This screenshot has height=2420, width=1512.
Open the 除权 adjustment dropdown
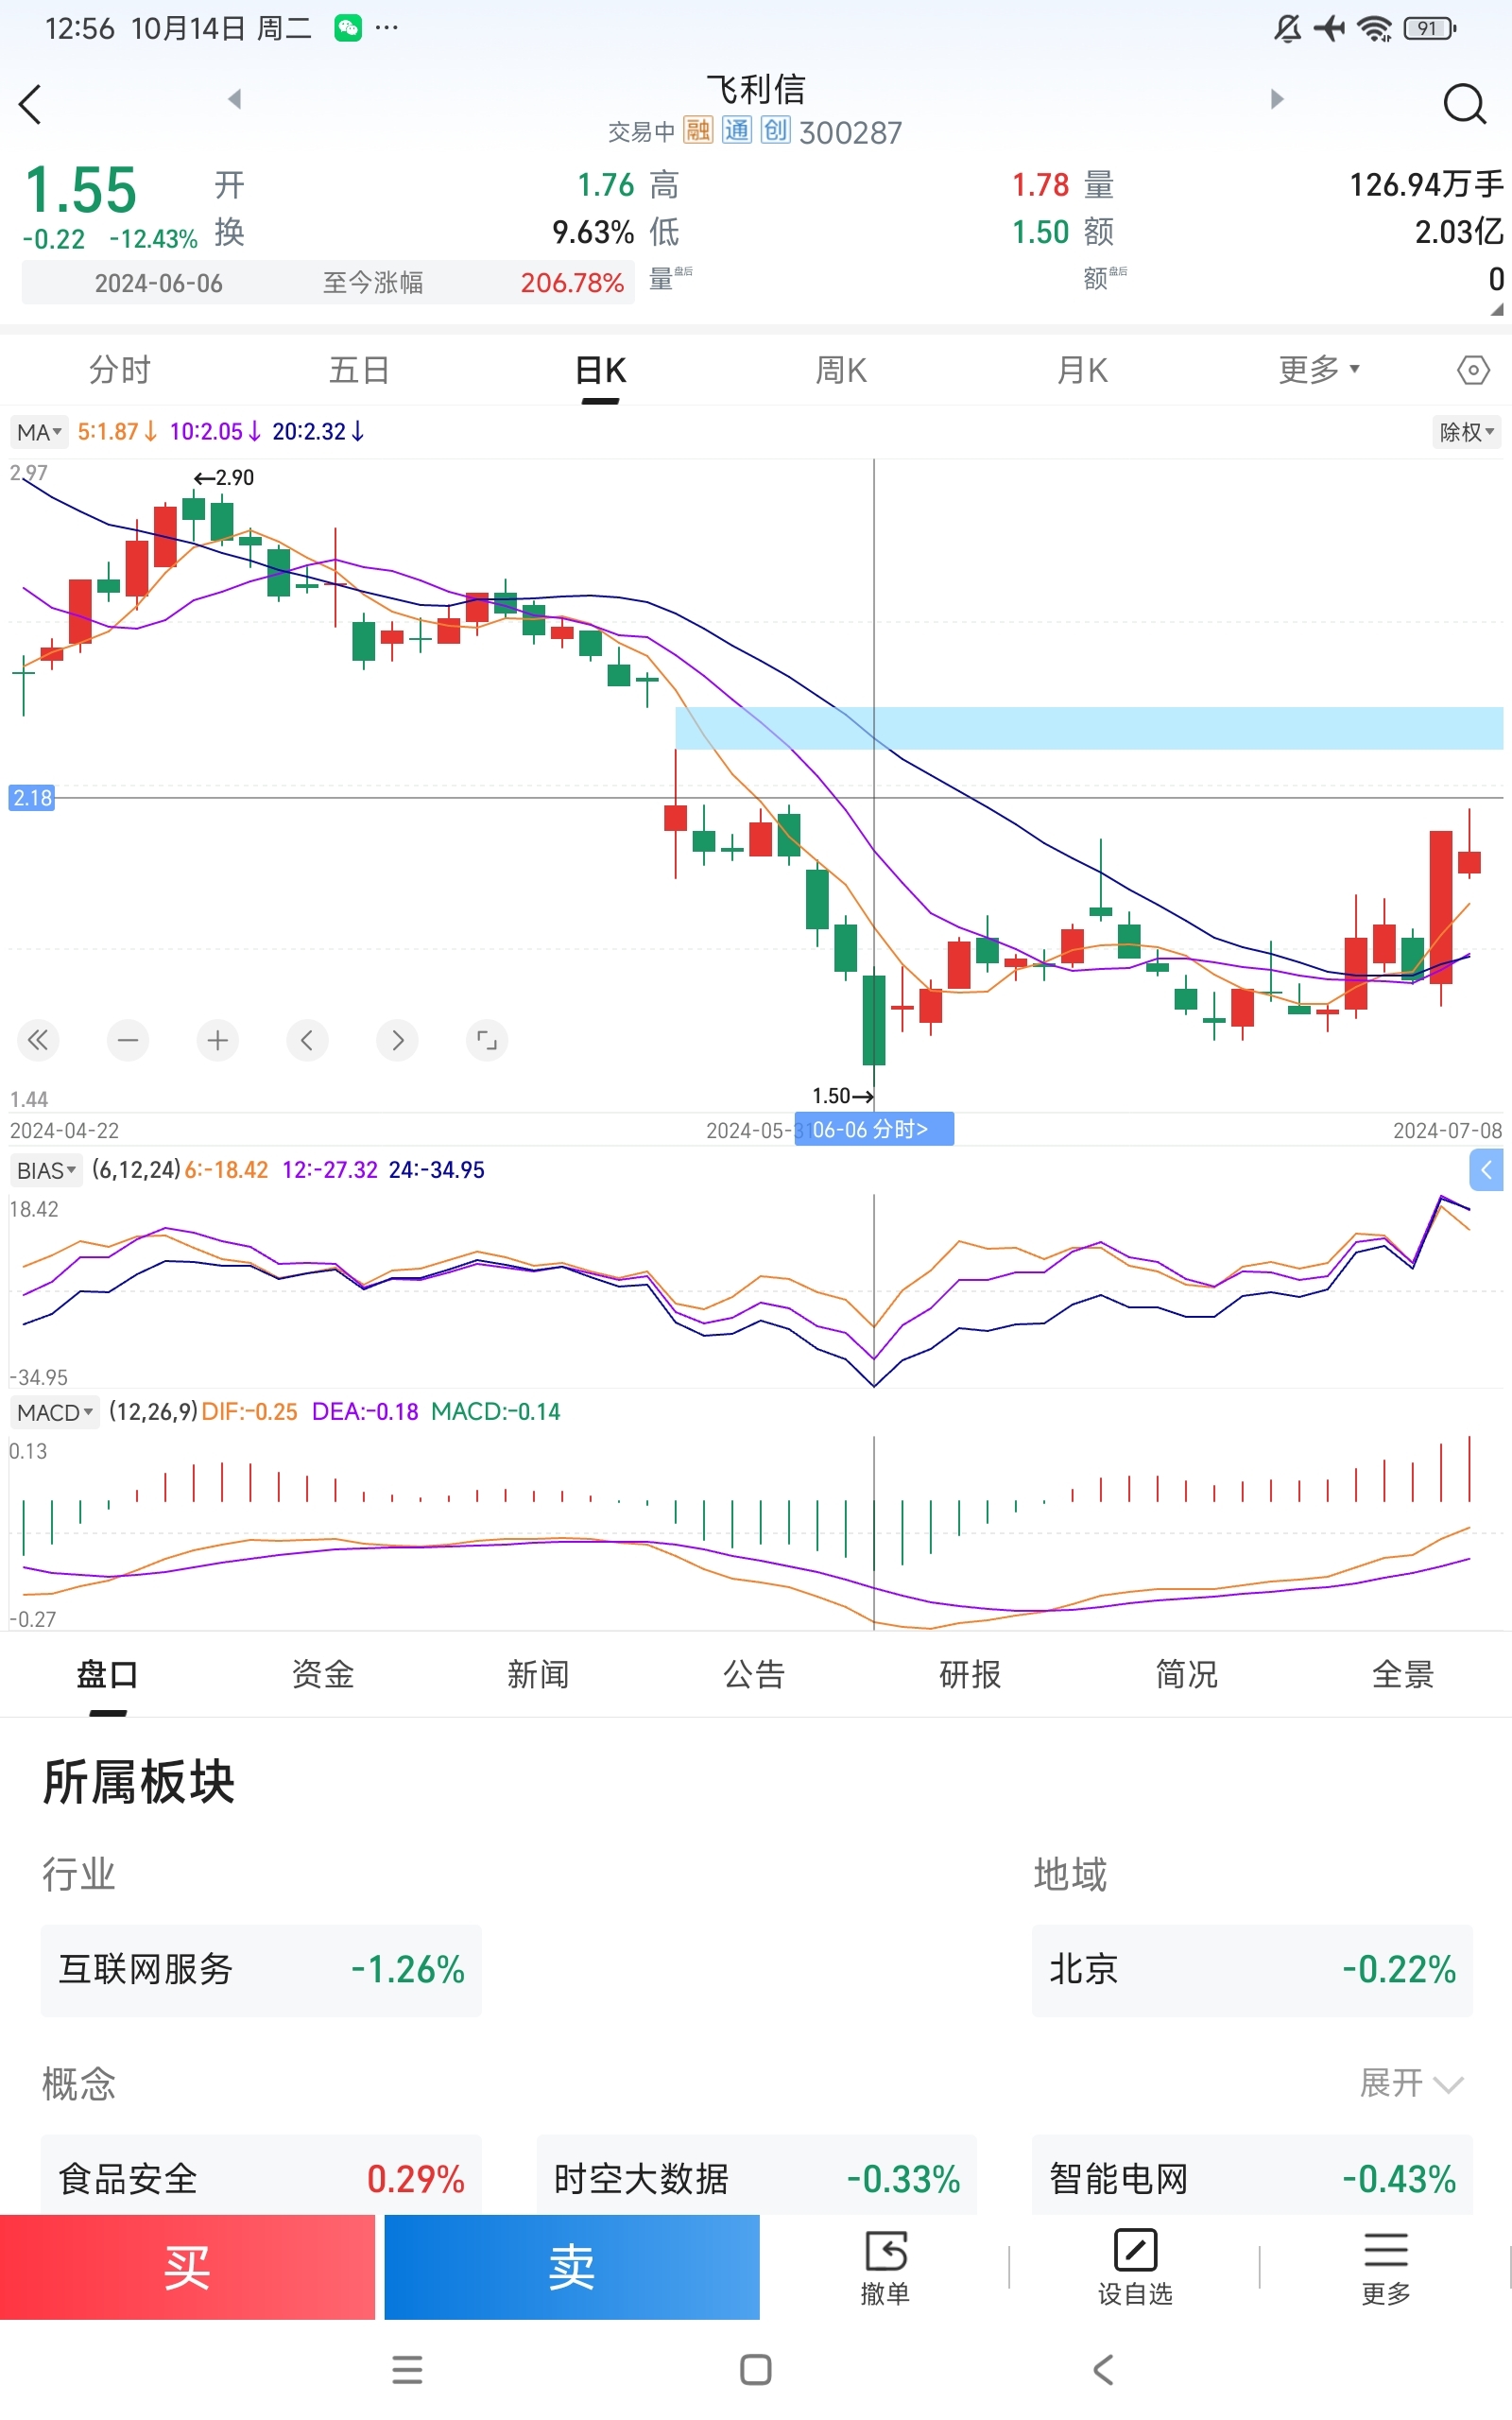click(1466, 432)
